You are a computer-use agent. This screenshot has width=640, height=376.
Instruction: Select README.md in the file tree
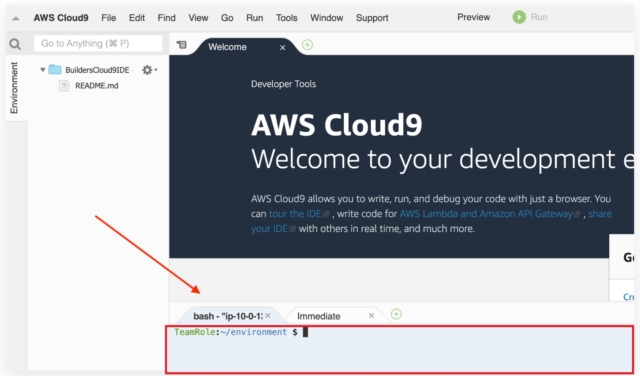pos(97,86)
